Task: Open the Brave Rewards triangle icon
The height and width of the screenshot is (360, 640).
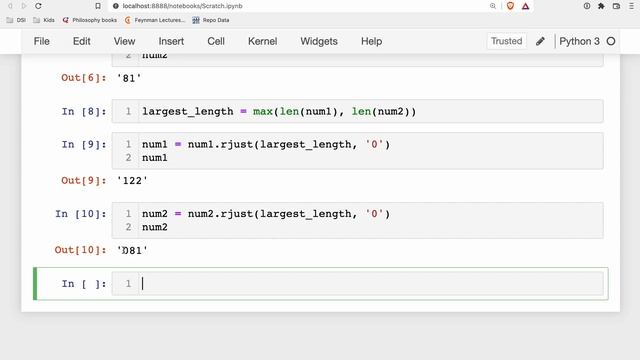Action: coord(525,6)
